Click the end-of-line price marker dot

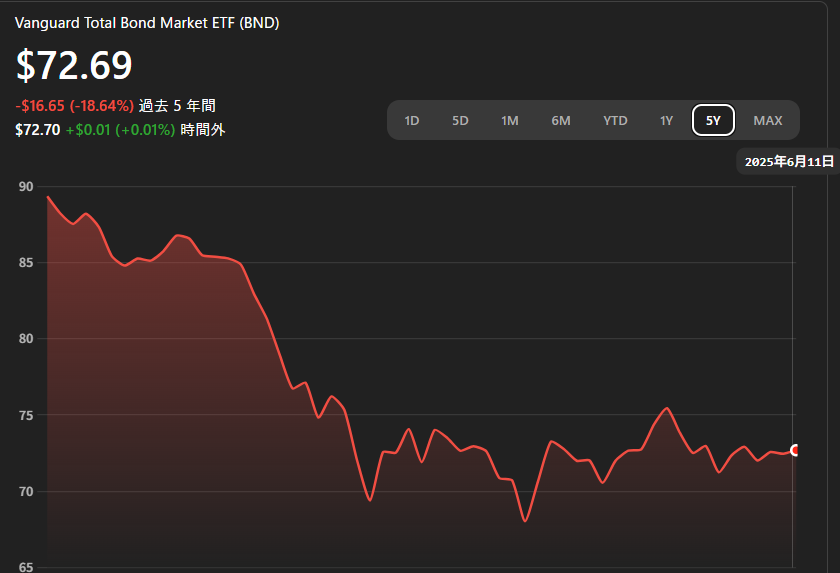point(795,450)
